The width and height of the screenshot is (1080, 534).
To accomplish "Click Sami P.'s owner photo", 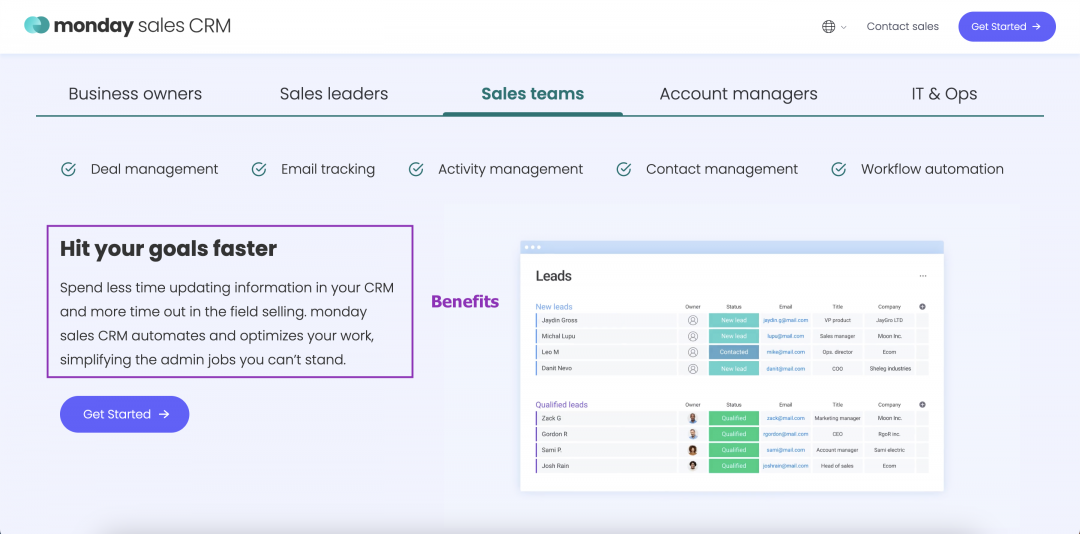I will click(693, 450).
